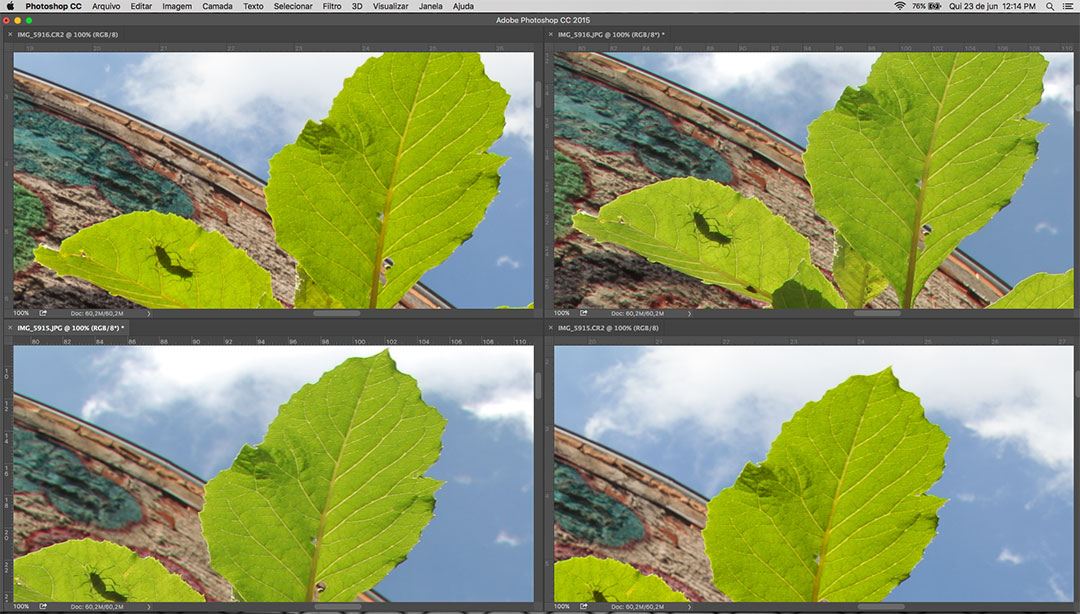The height and width of the screenshot is (614, 1080).
Task: Click horizontal scrollbar in IMG_5916.CR2 window
Action: coord(336,313)
